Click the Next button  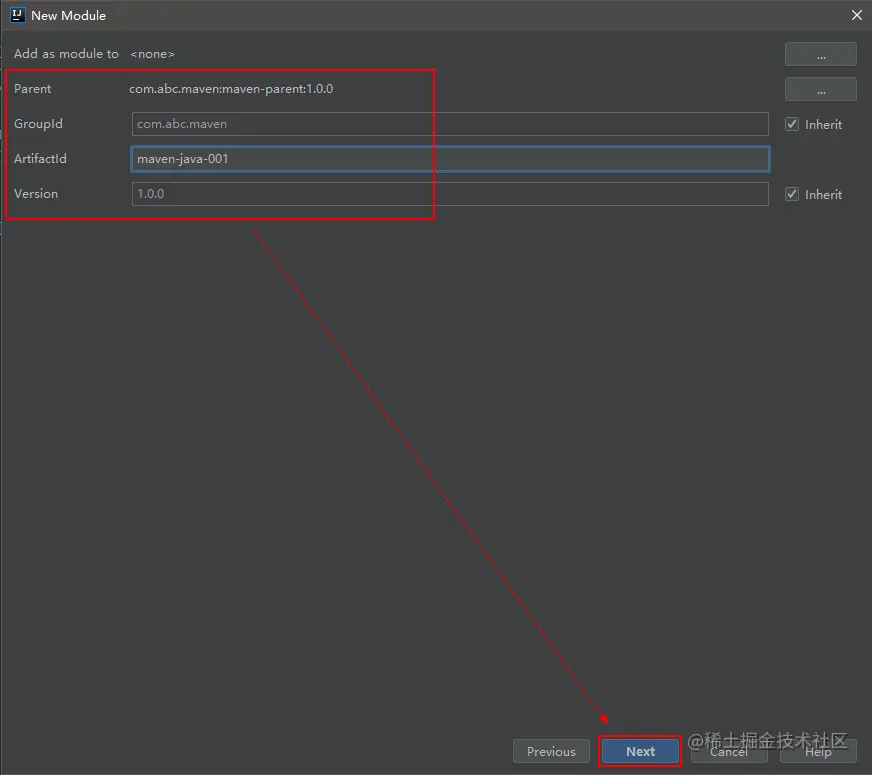tap(640, 751)
